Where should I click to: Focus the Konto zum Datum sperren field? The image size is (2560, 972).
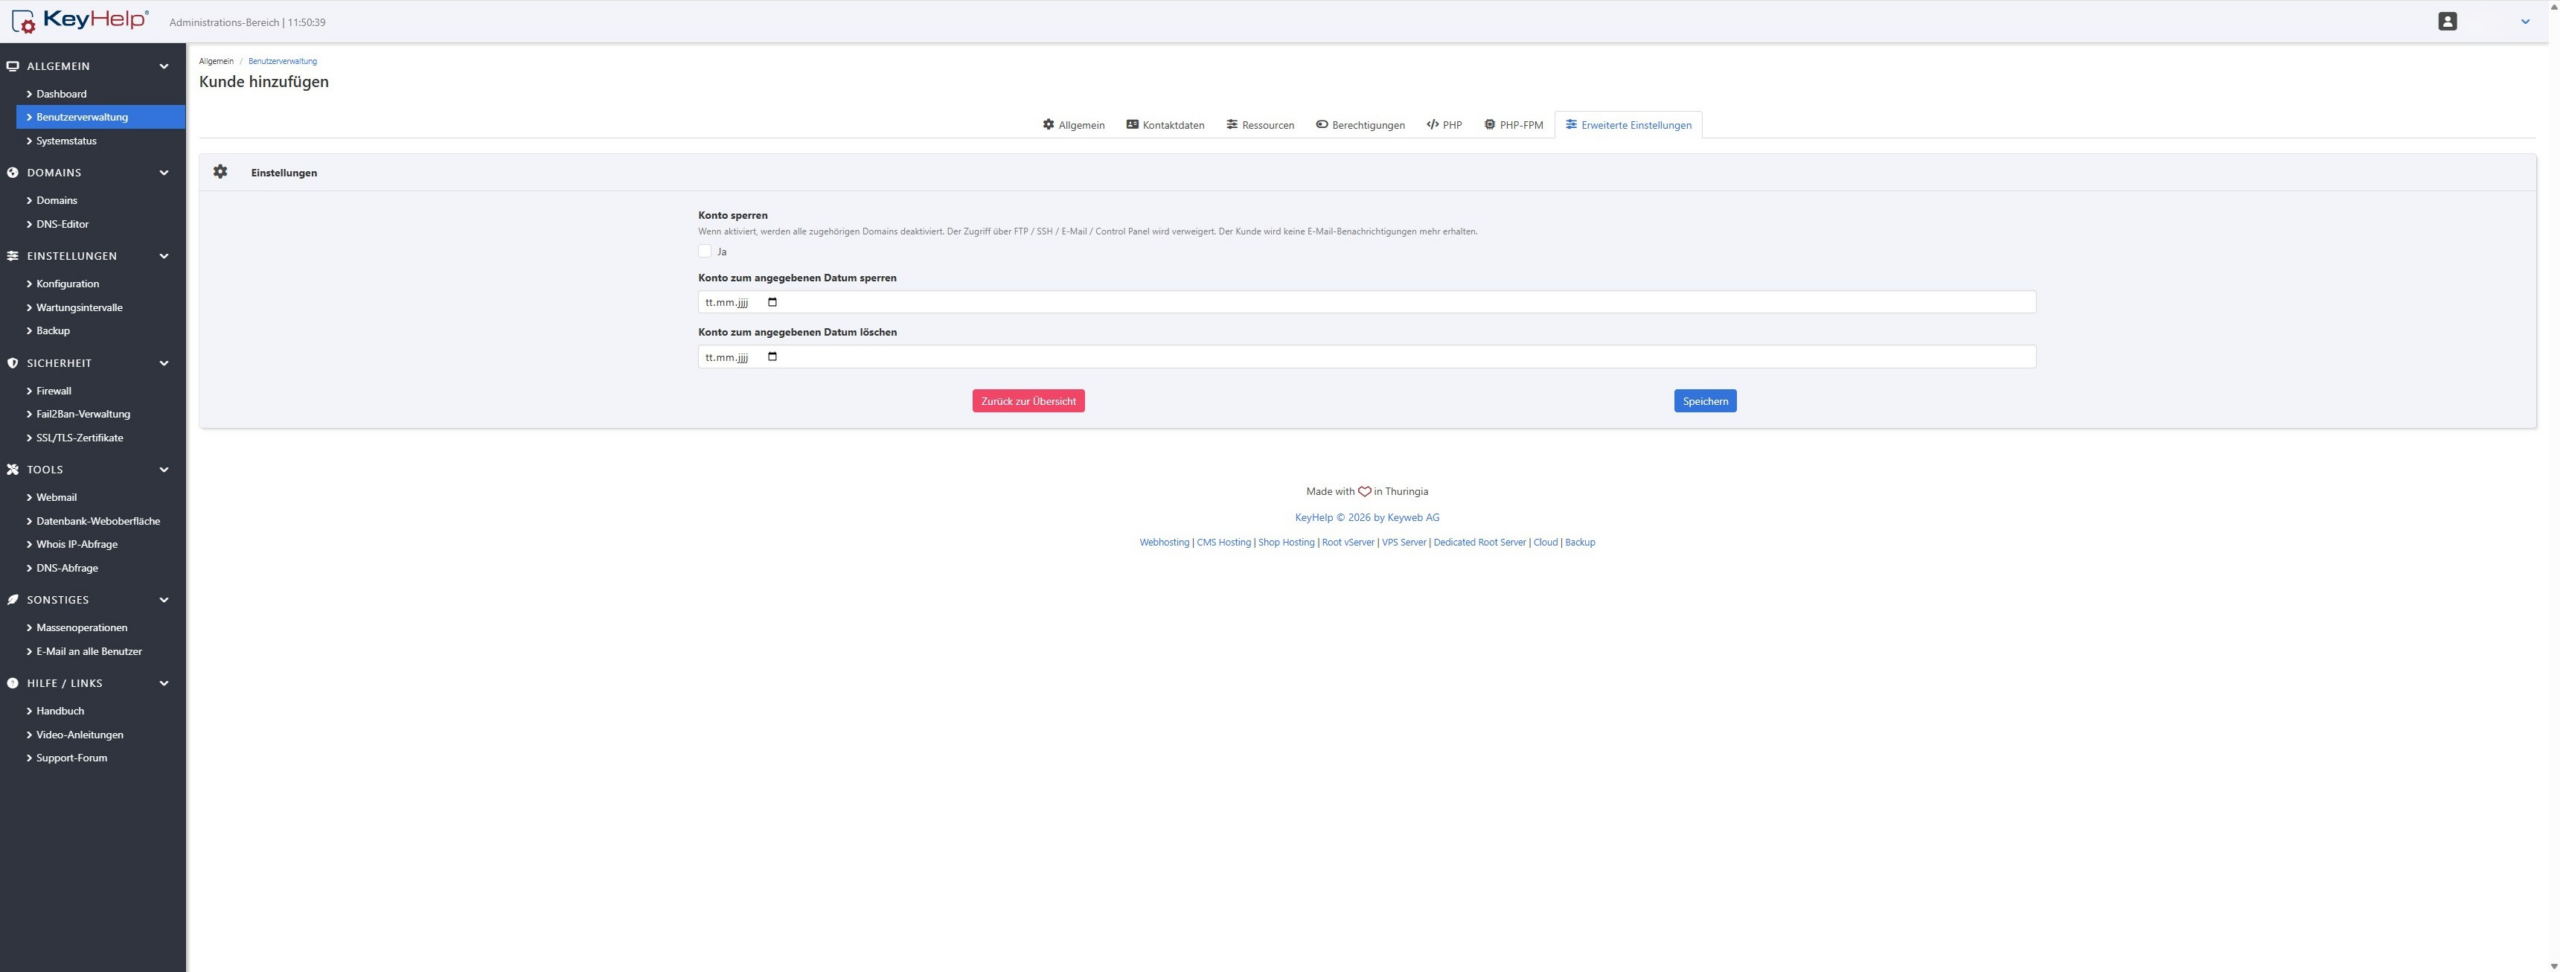pos(1367,302)
